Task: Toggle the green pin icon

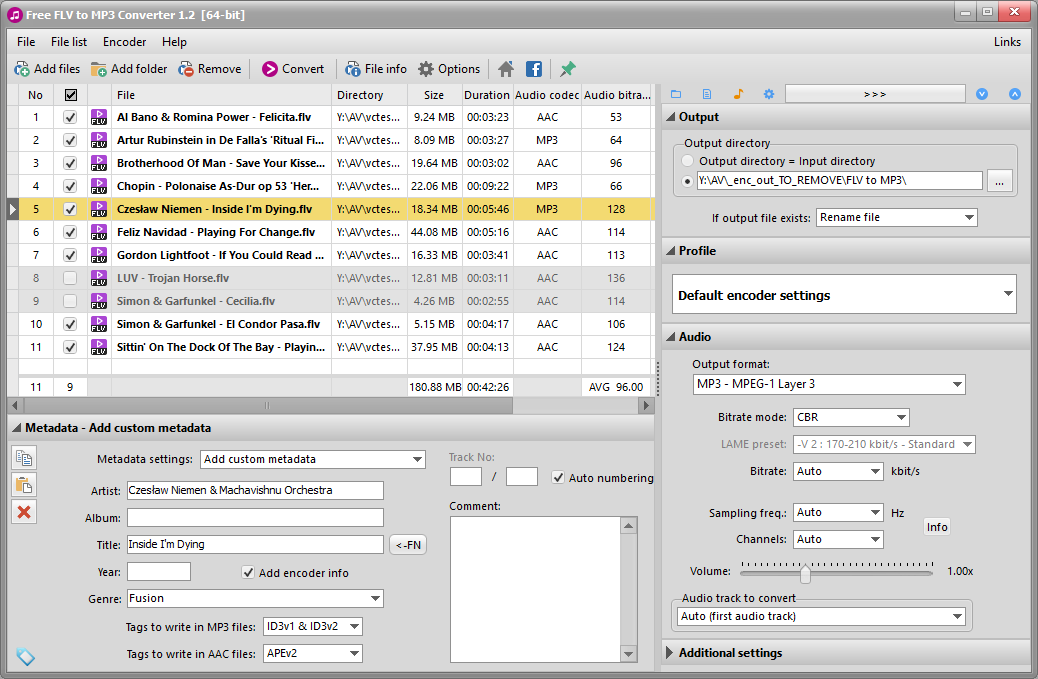Action: click(x=567, y=69)
